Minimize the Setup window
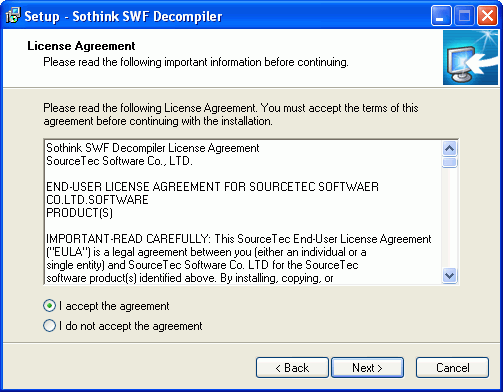503x392 pixels. (441, 15)
